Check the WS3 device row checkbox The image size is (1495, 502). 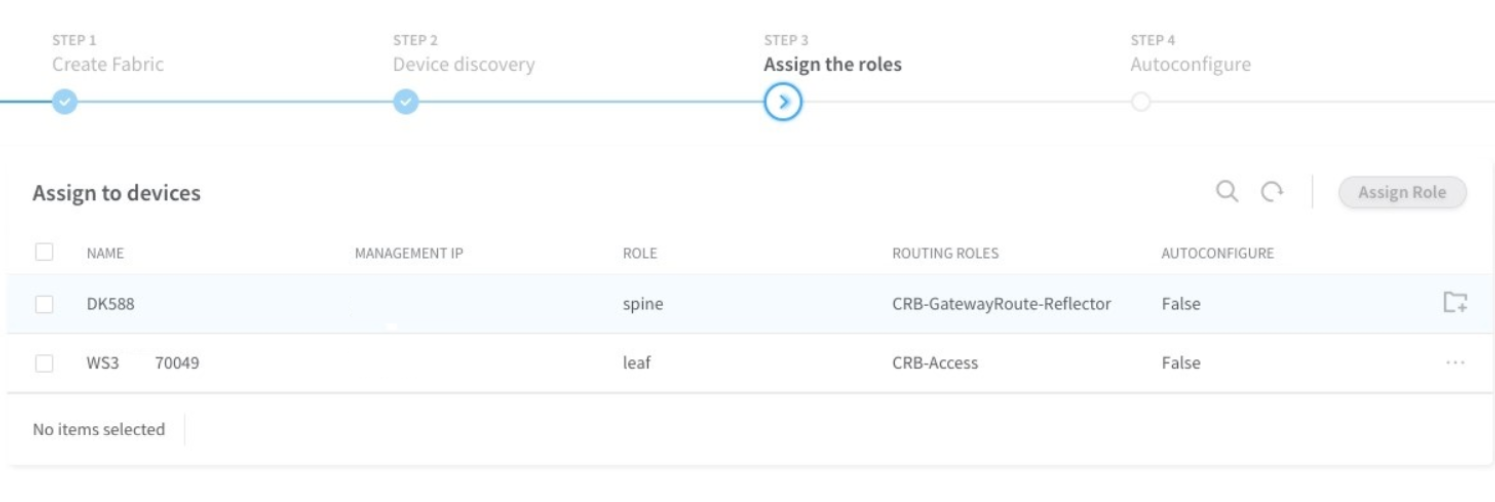point(44,363)
